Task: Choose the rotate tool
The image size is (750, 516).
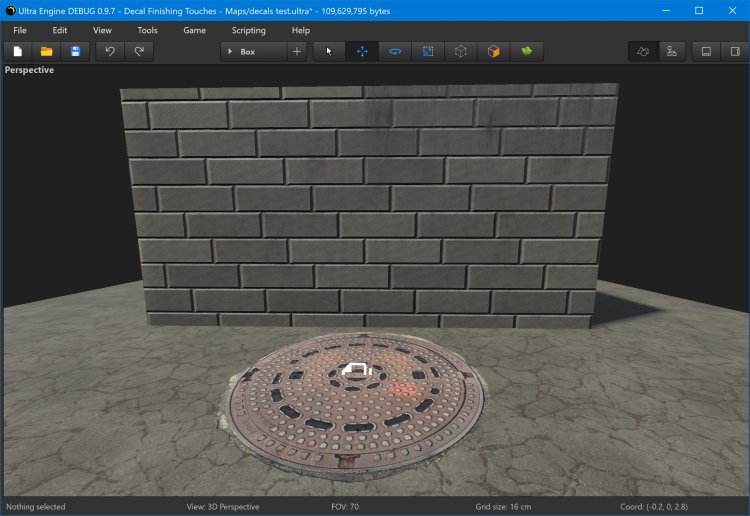Action: (395, 51)
